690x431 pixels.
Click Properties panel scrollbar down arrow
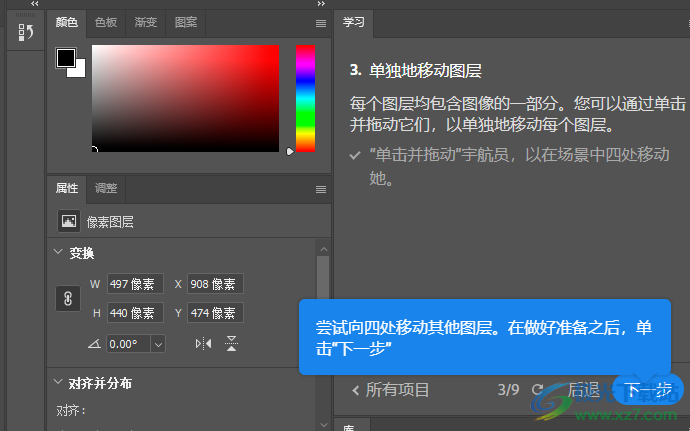click(x=324, y=425)
